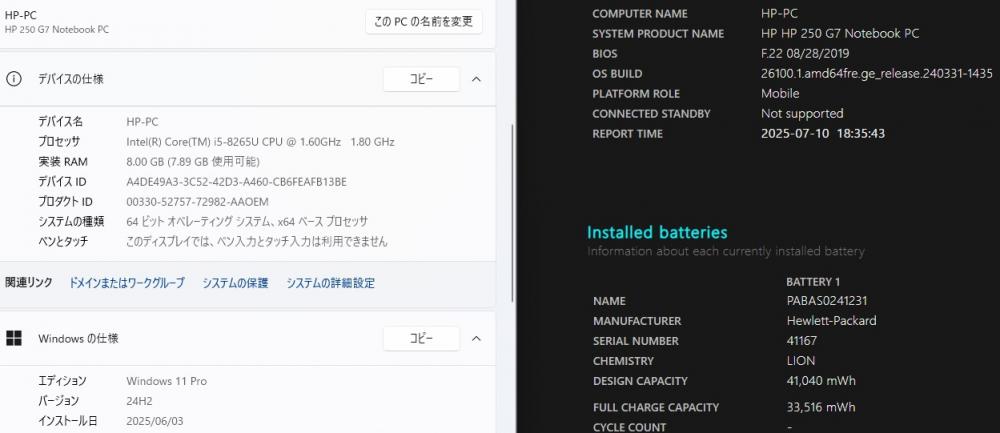Click the COMPUTER NAME label in report
1000x433 pixels.
click(640, 13)
